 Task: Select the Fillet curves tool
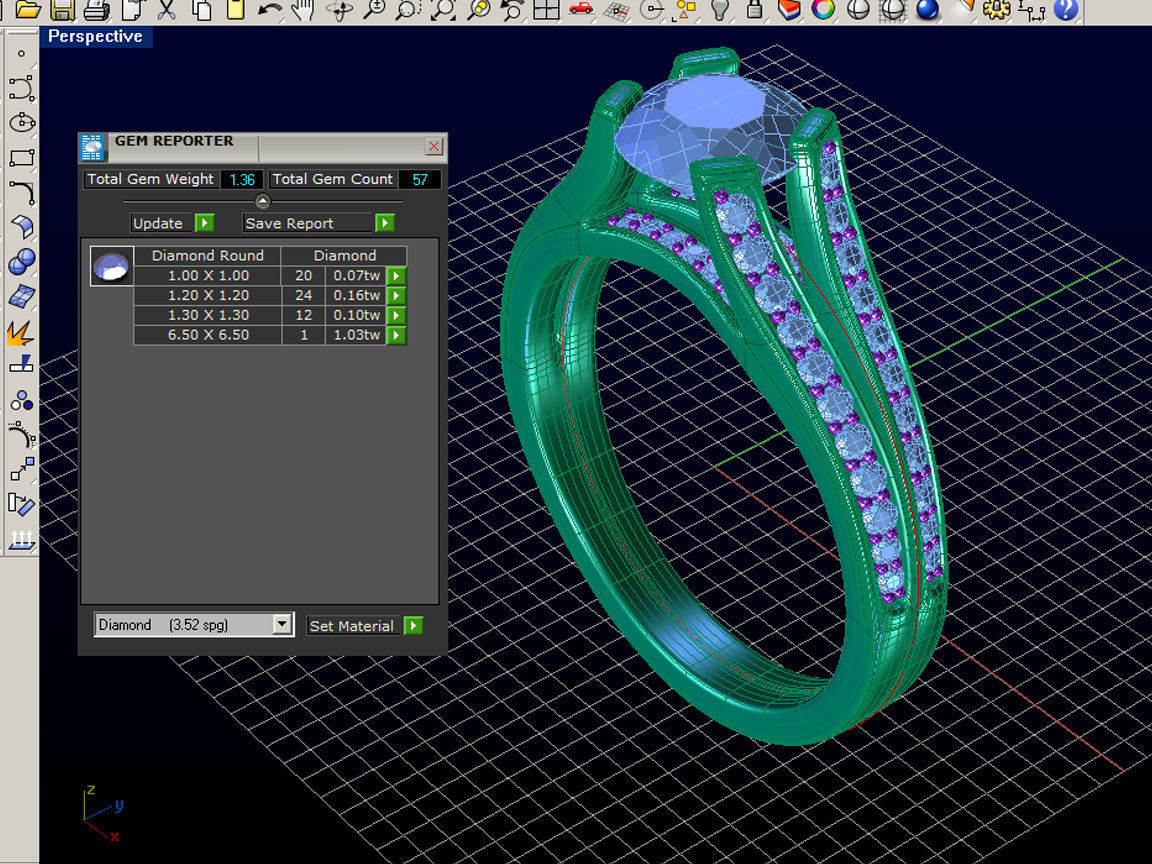[x=21, y=192]
